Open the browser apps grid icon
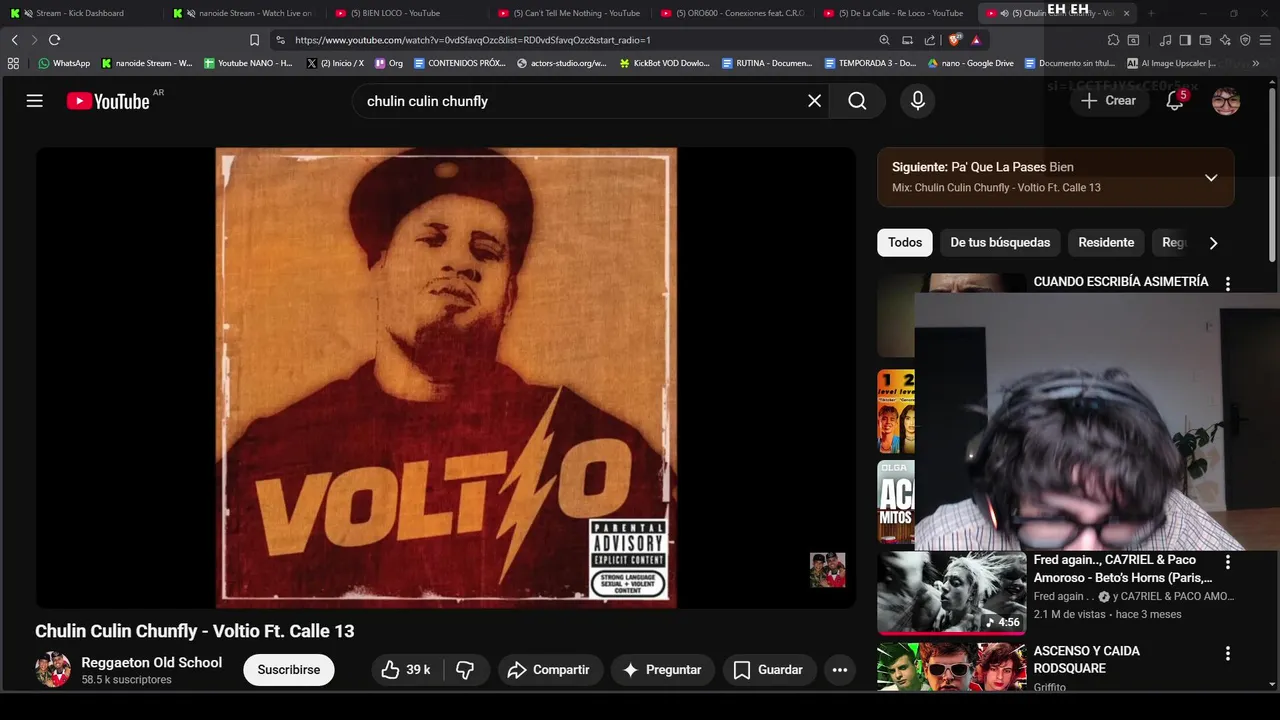This screenshot has width=1280, height=720. point(13,63)
